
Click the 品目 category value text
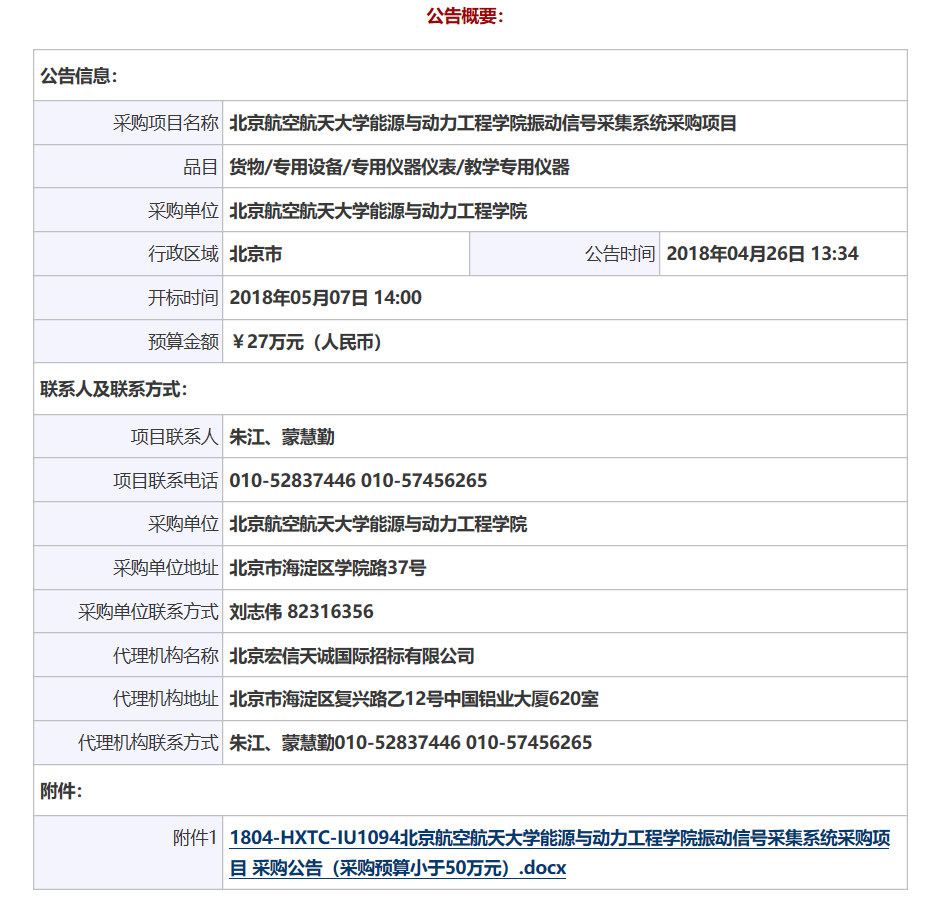(399, 168)
